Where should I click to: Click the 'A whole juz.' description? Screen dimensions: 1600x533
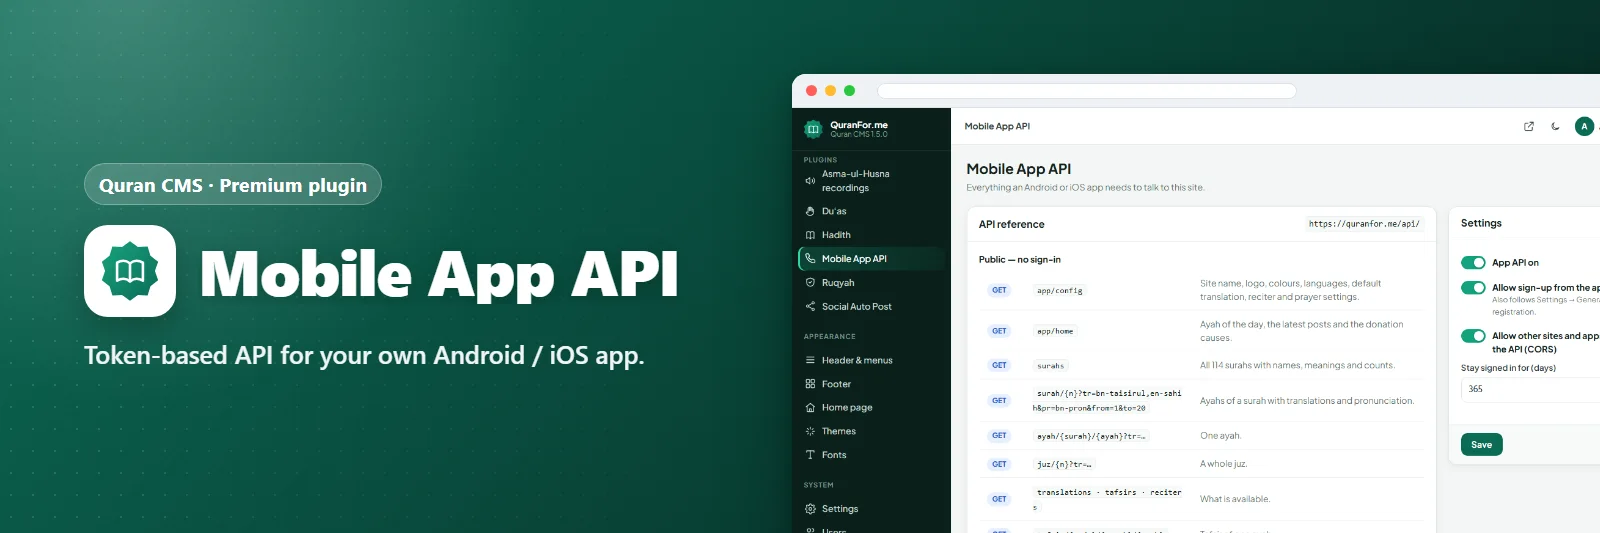[1224, 464]
